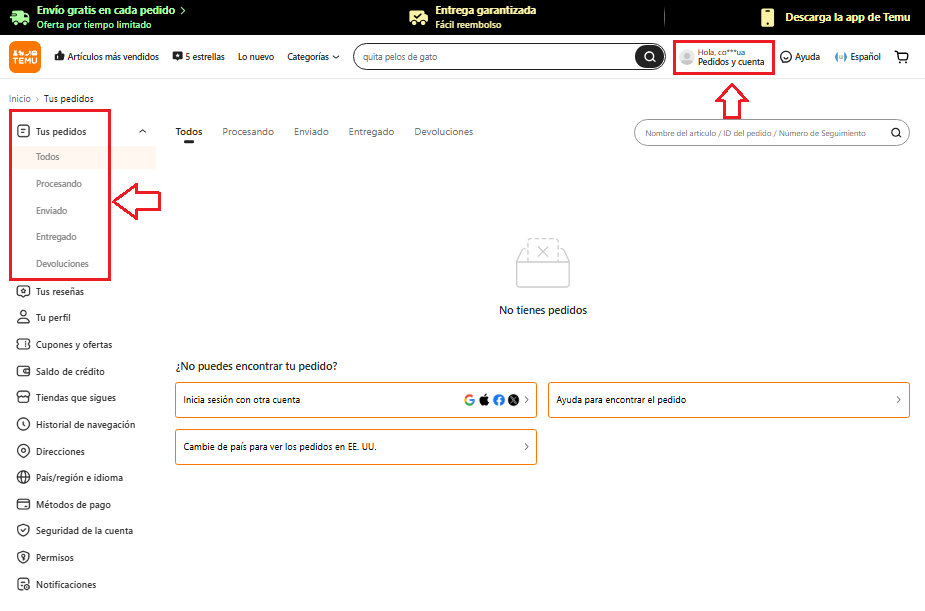Switch to the Procesando tab
This screenshot has height=611, width=925.
[248, 132]
